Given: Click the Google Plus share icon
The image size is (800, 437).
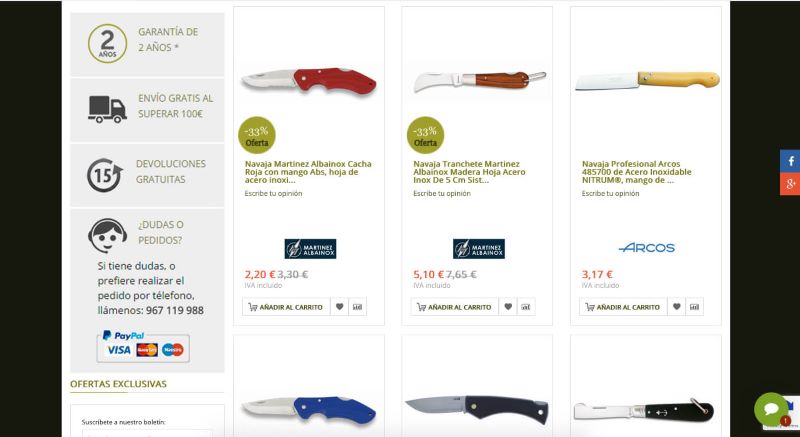Looking at the screenshot, I should pyautogui.click(x=790, y=184).
